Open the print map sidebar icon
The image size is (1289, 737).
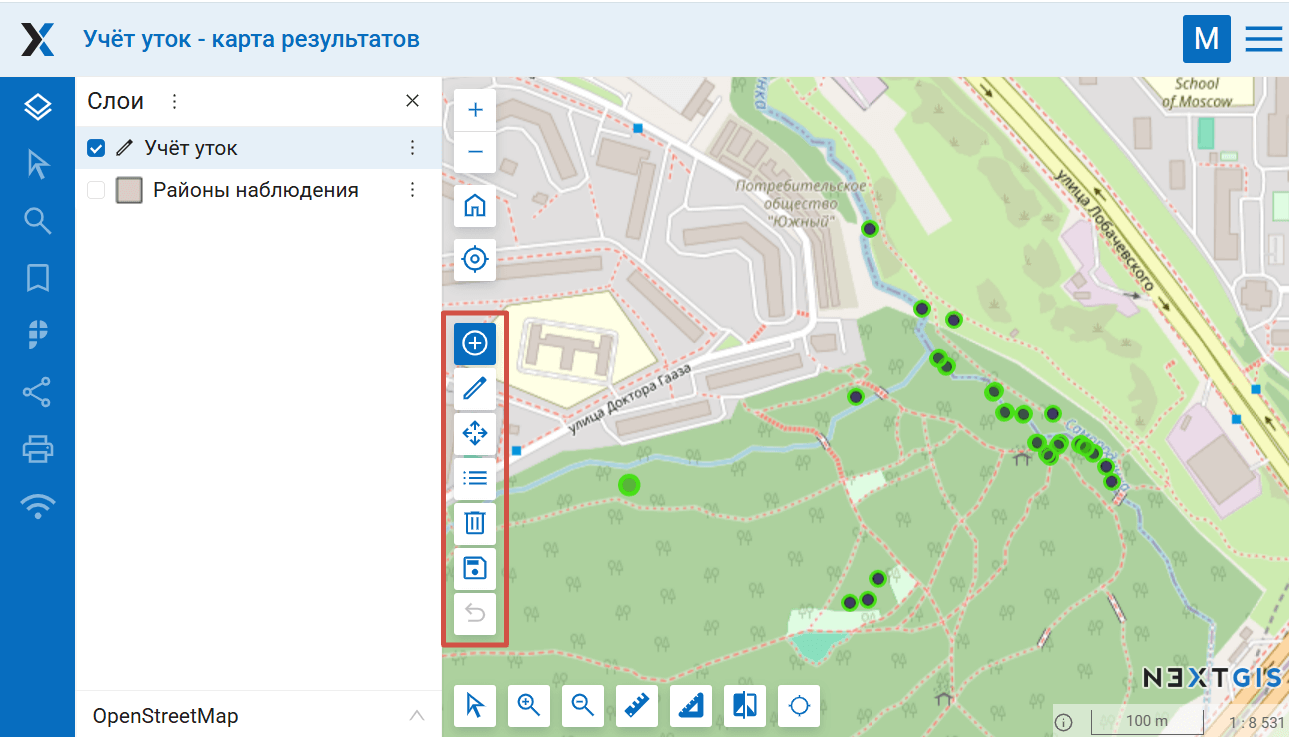38,450
